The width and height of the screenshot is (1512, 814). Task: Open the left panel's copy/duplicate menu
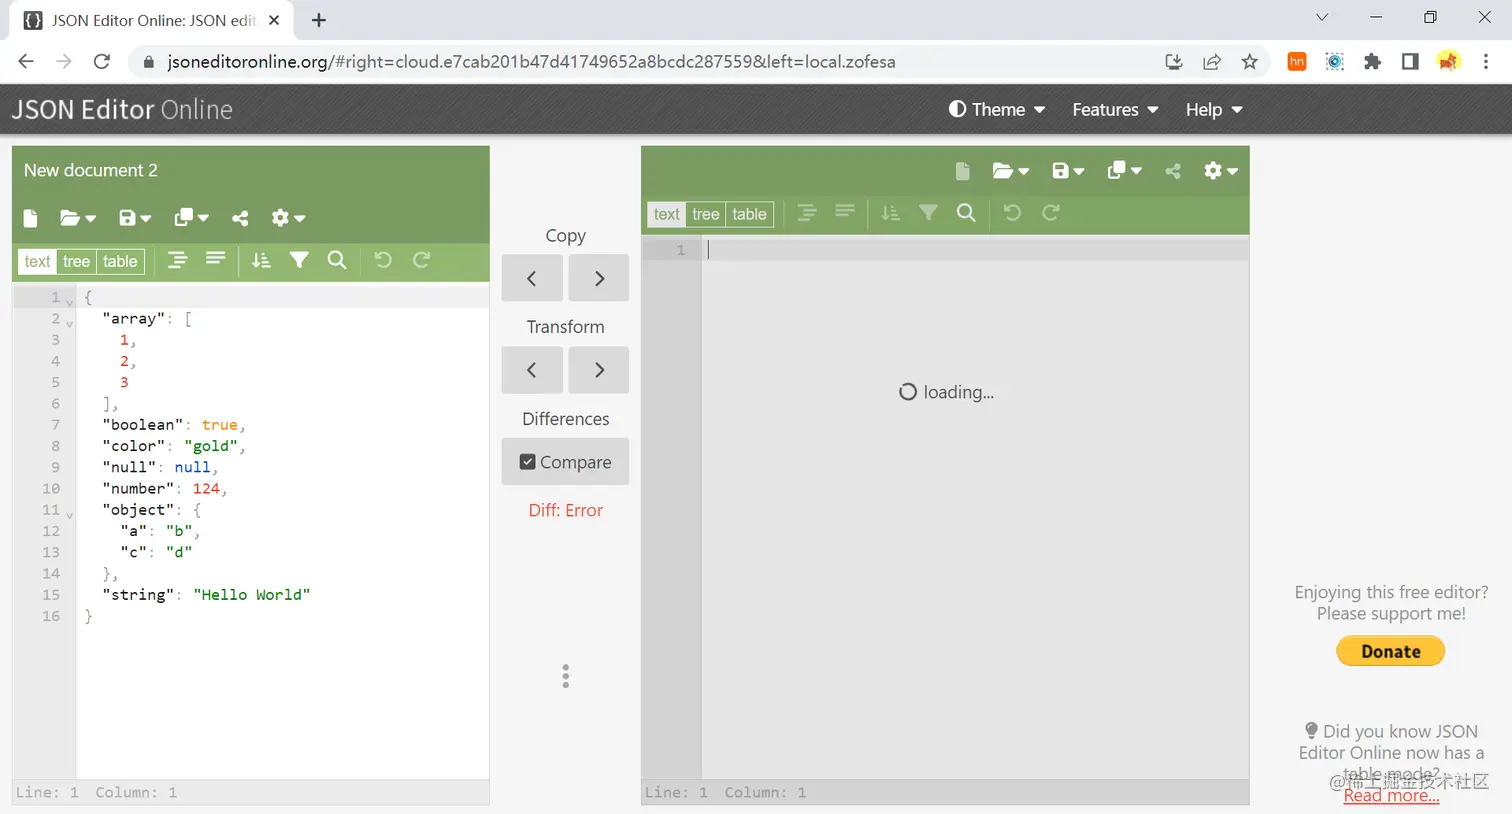tap(191, 218)
